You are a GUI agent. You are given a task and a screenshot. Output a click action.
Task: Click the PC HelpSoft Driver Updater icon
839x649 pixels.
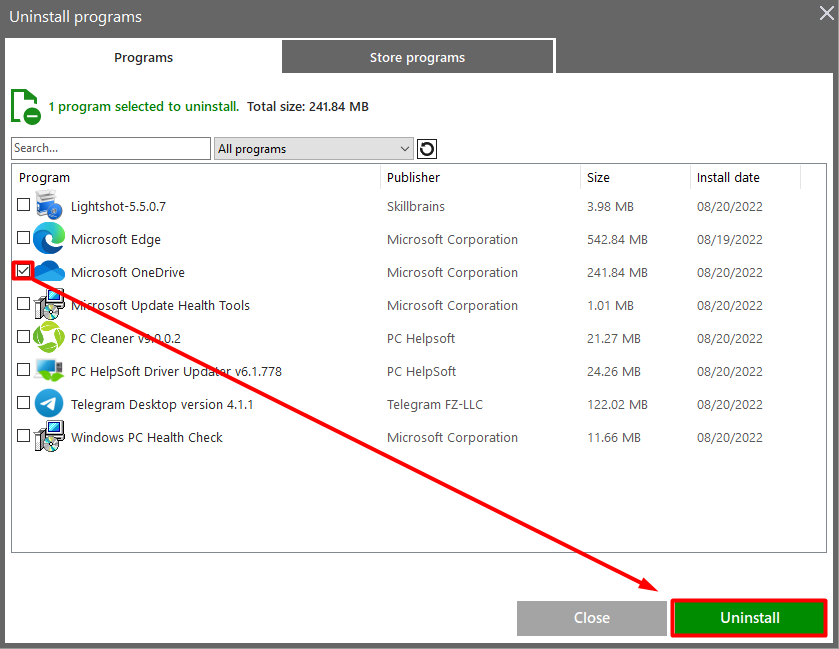tap(49, 370)
